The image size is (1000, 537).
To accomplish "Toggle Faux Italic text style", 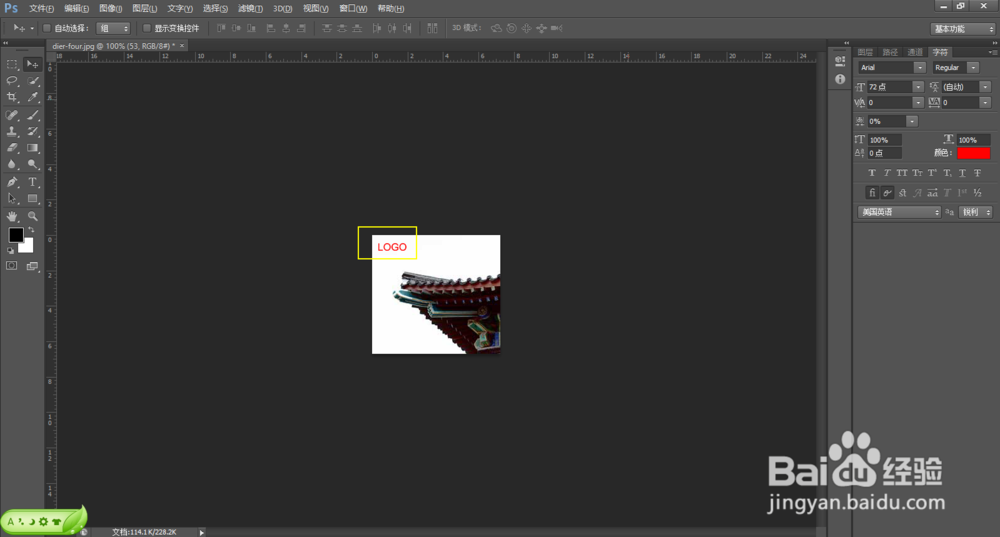I will coord(887,173).
